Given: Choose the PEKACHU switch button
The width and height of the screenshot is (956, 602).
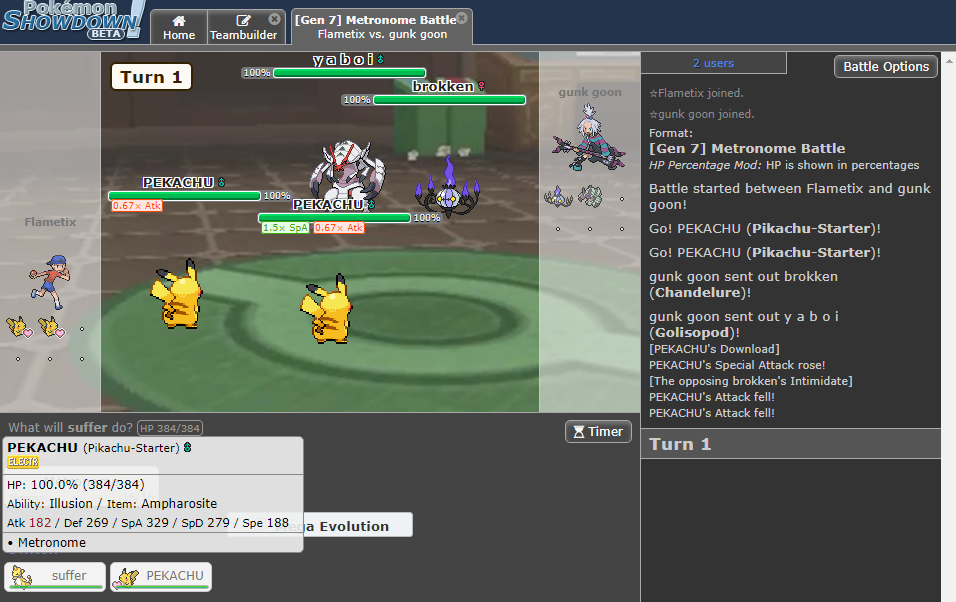Looking at the screenshot, I should tap(161, 576).
